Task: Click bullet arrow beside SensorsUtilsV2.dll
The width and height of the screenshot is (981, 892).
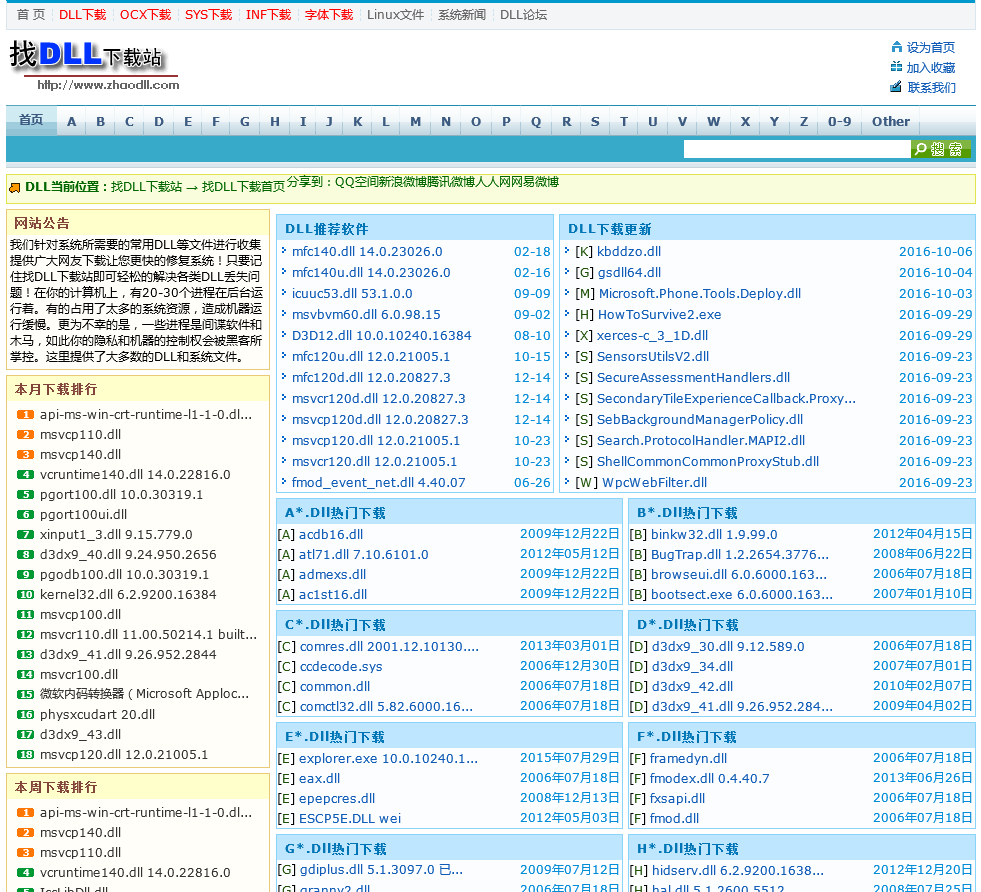Action: (x=567, y=355)
